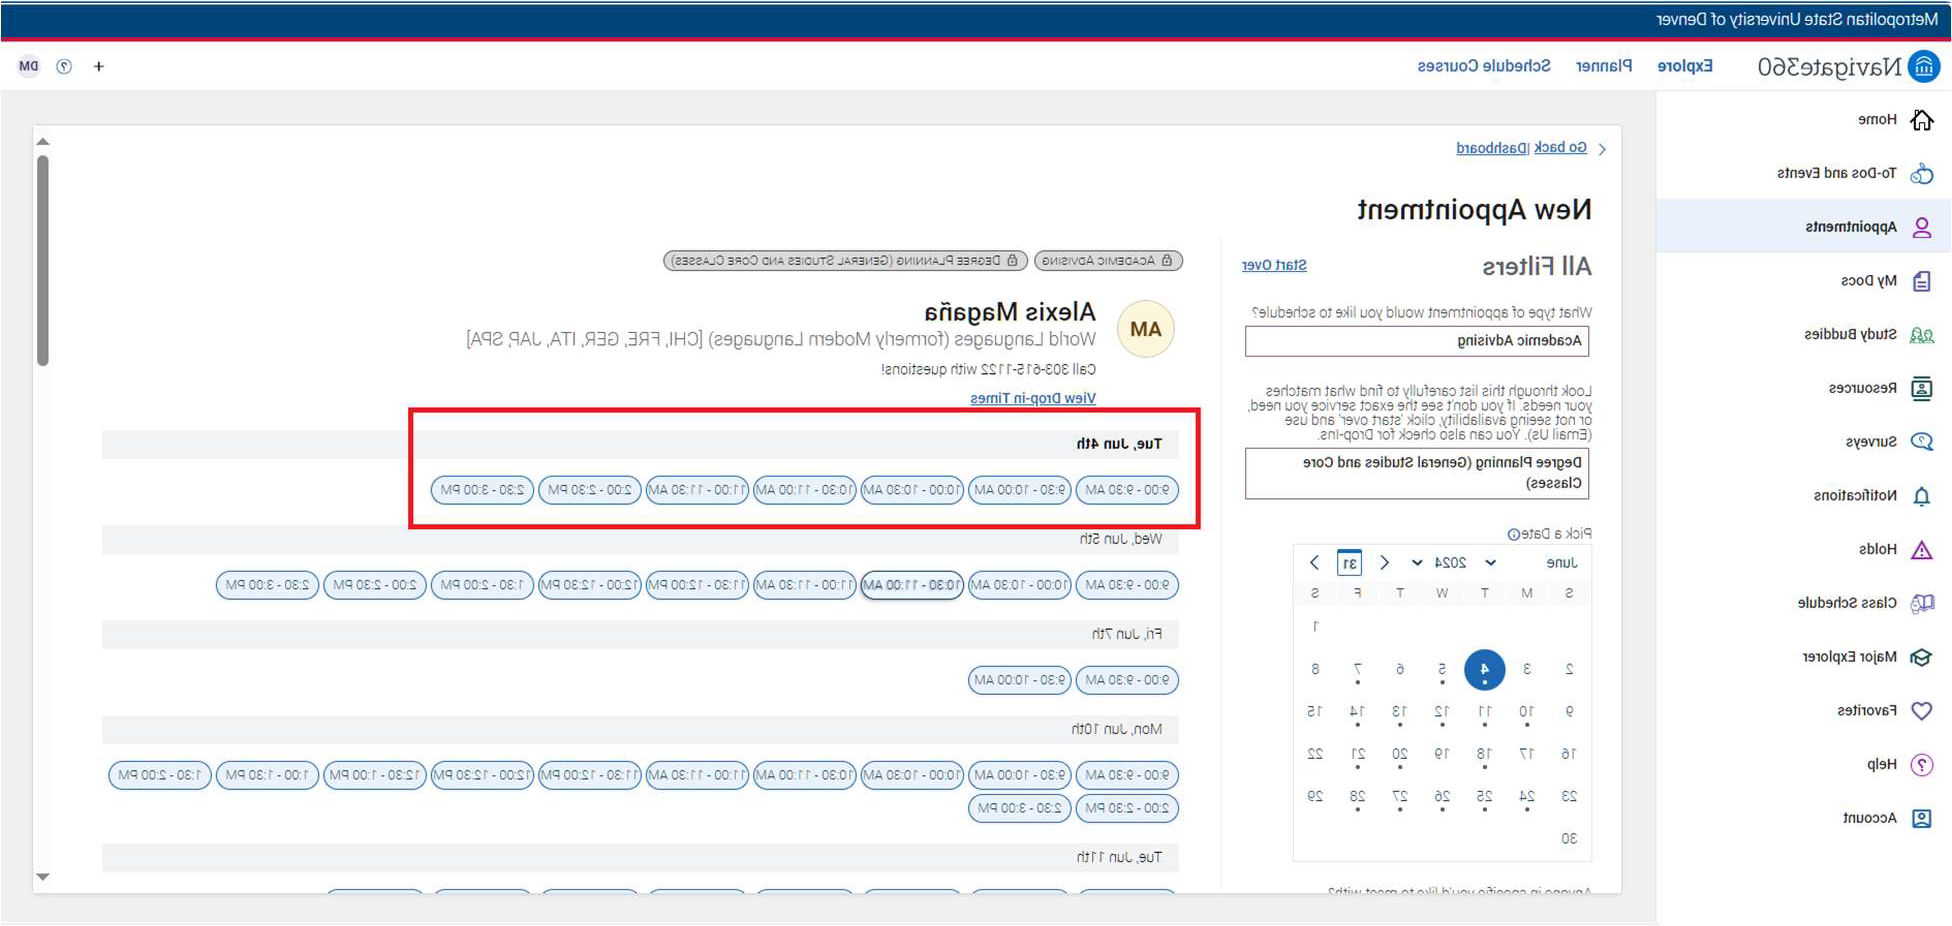The width and height of the screenshot is (1952, 926).
Task: Open the Holds warning triangle icon
Action: click(x=1922, y=549)
